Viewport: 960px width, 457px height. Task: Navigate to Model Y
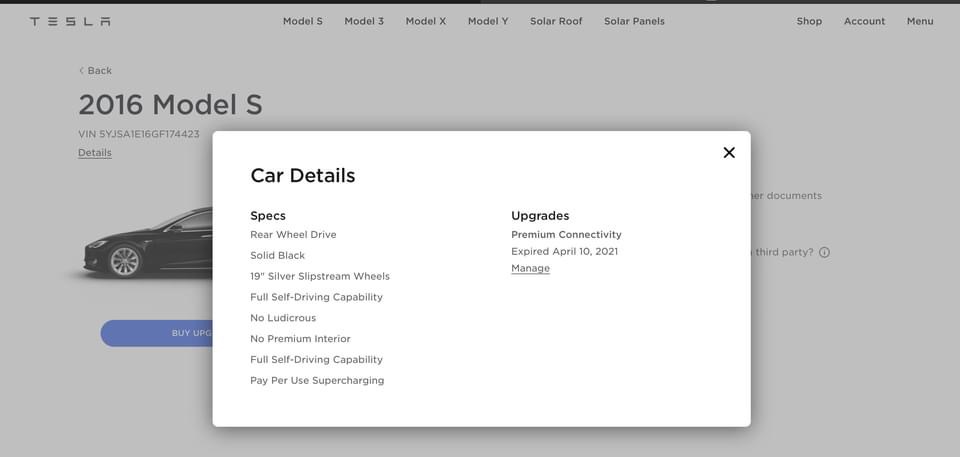coord(488,21)
